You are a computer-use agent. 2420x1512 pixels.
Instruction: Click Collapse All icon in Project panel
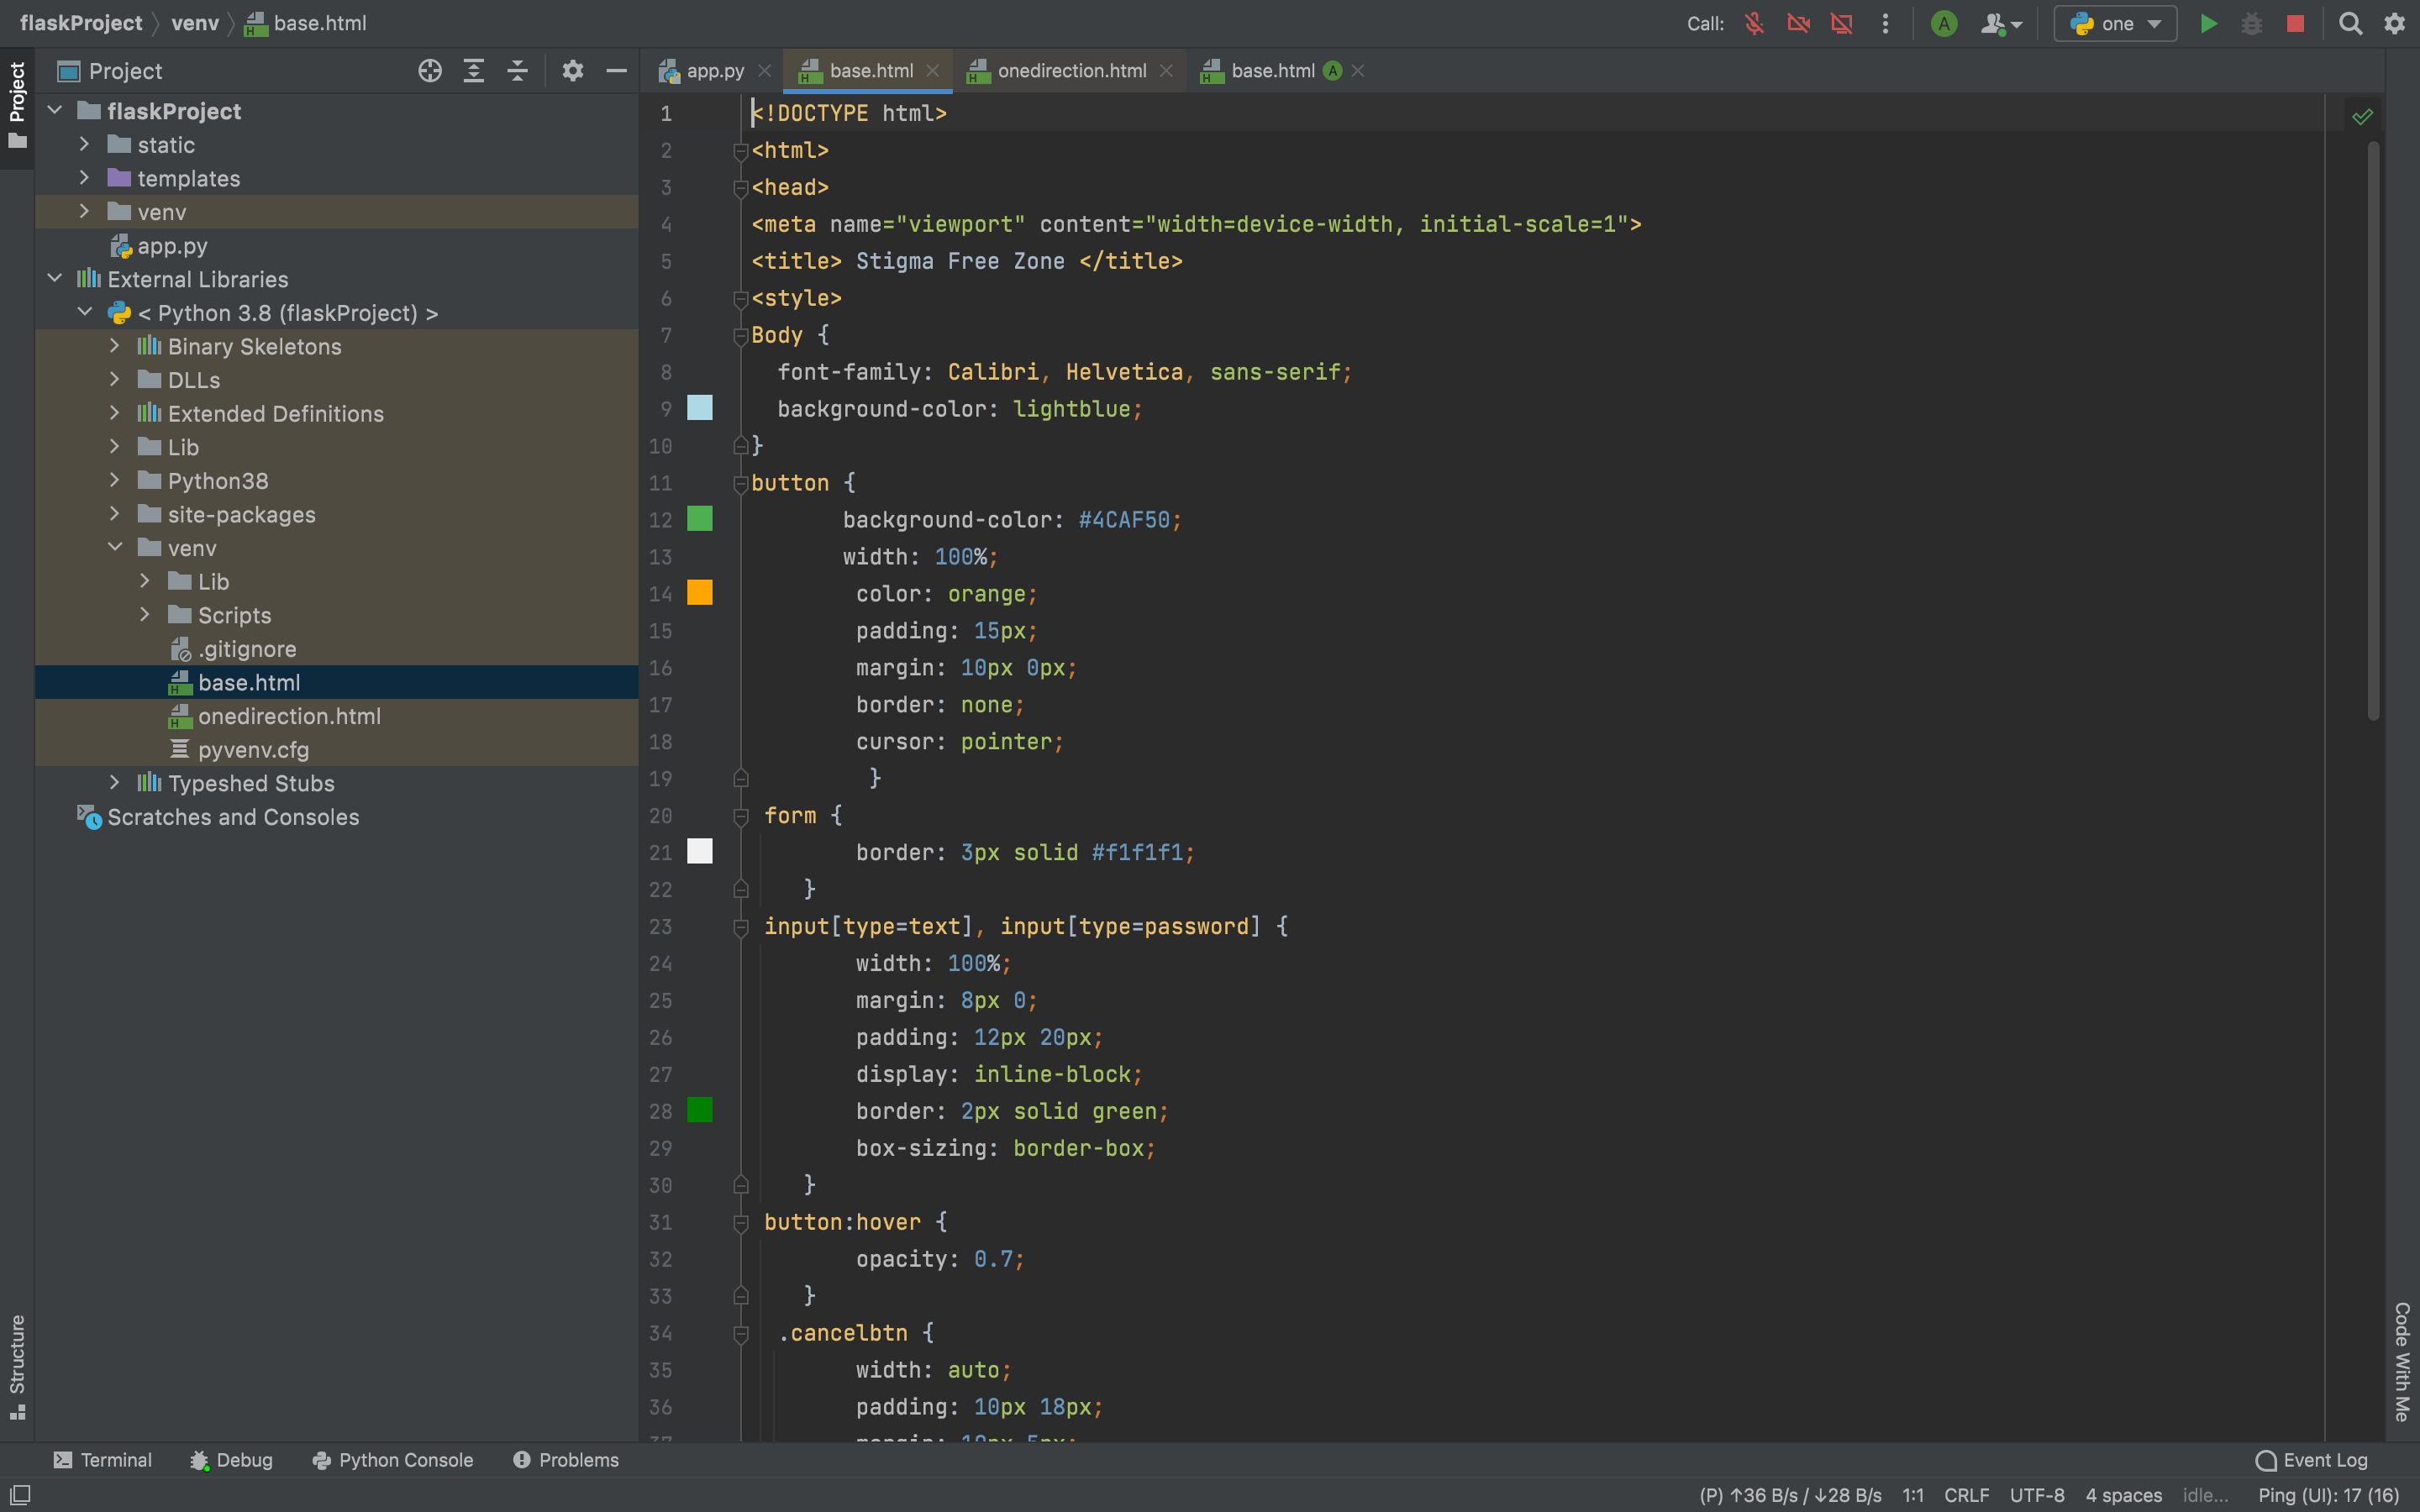coord(517,71)
